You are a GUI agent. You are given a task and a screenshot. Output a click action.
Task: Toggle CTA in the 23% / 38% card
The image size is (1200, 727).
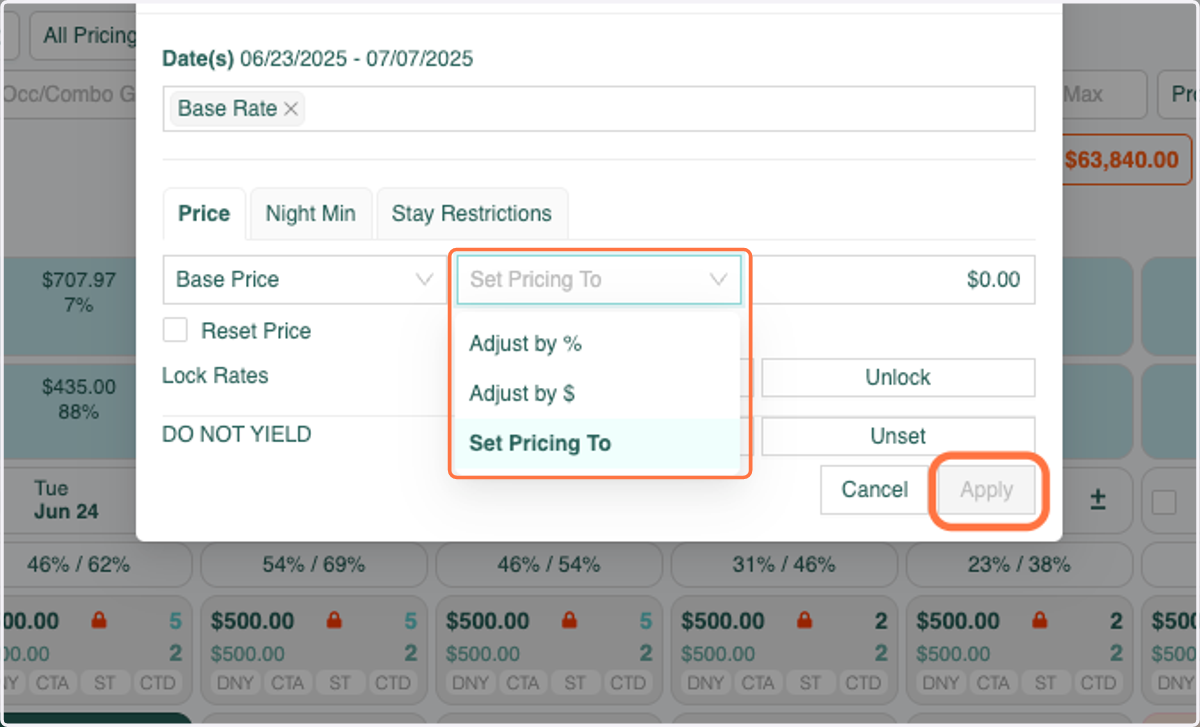(x=992, y=684)
